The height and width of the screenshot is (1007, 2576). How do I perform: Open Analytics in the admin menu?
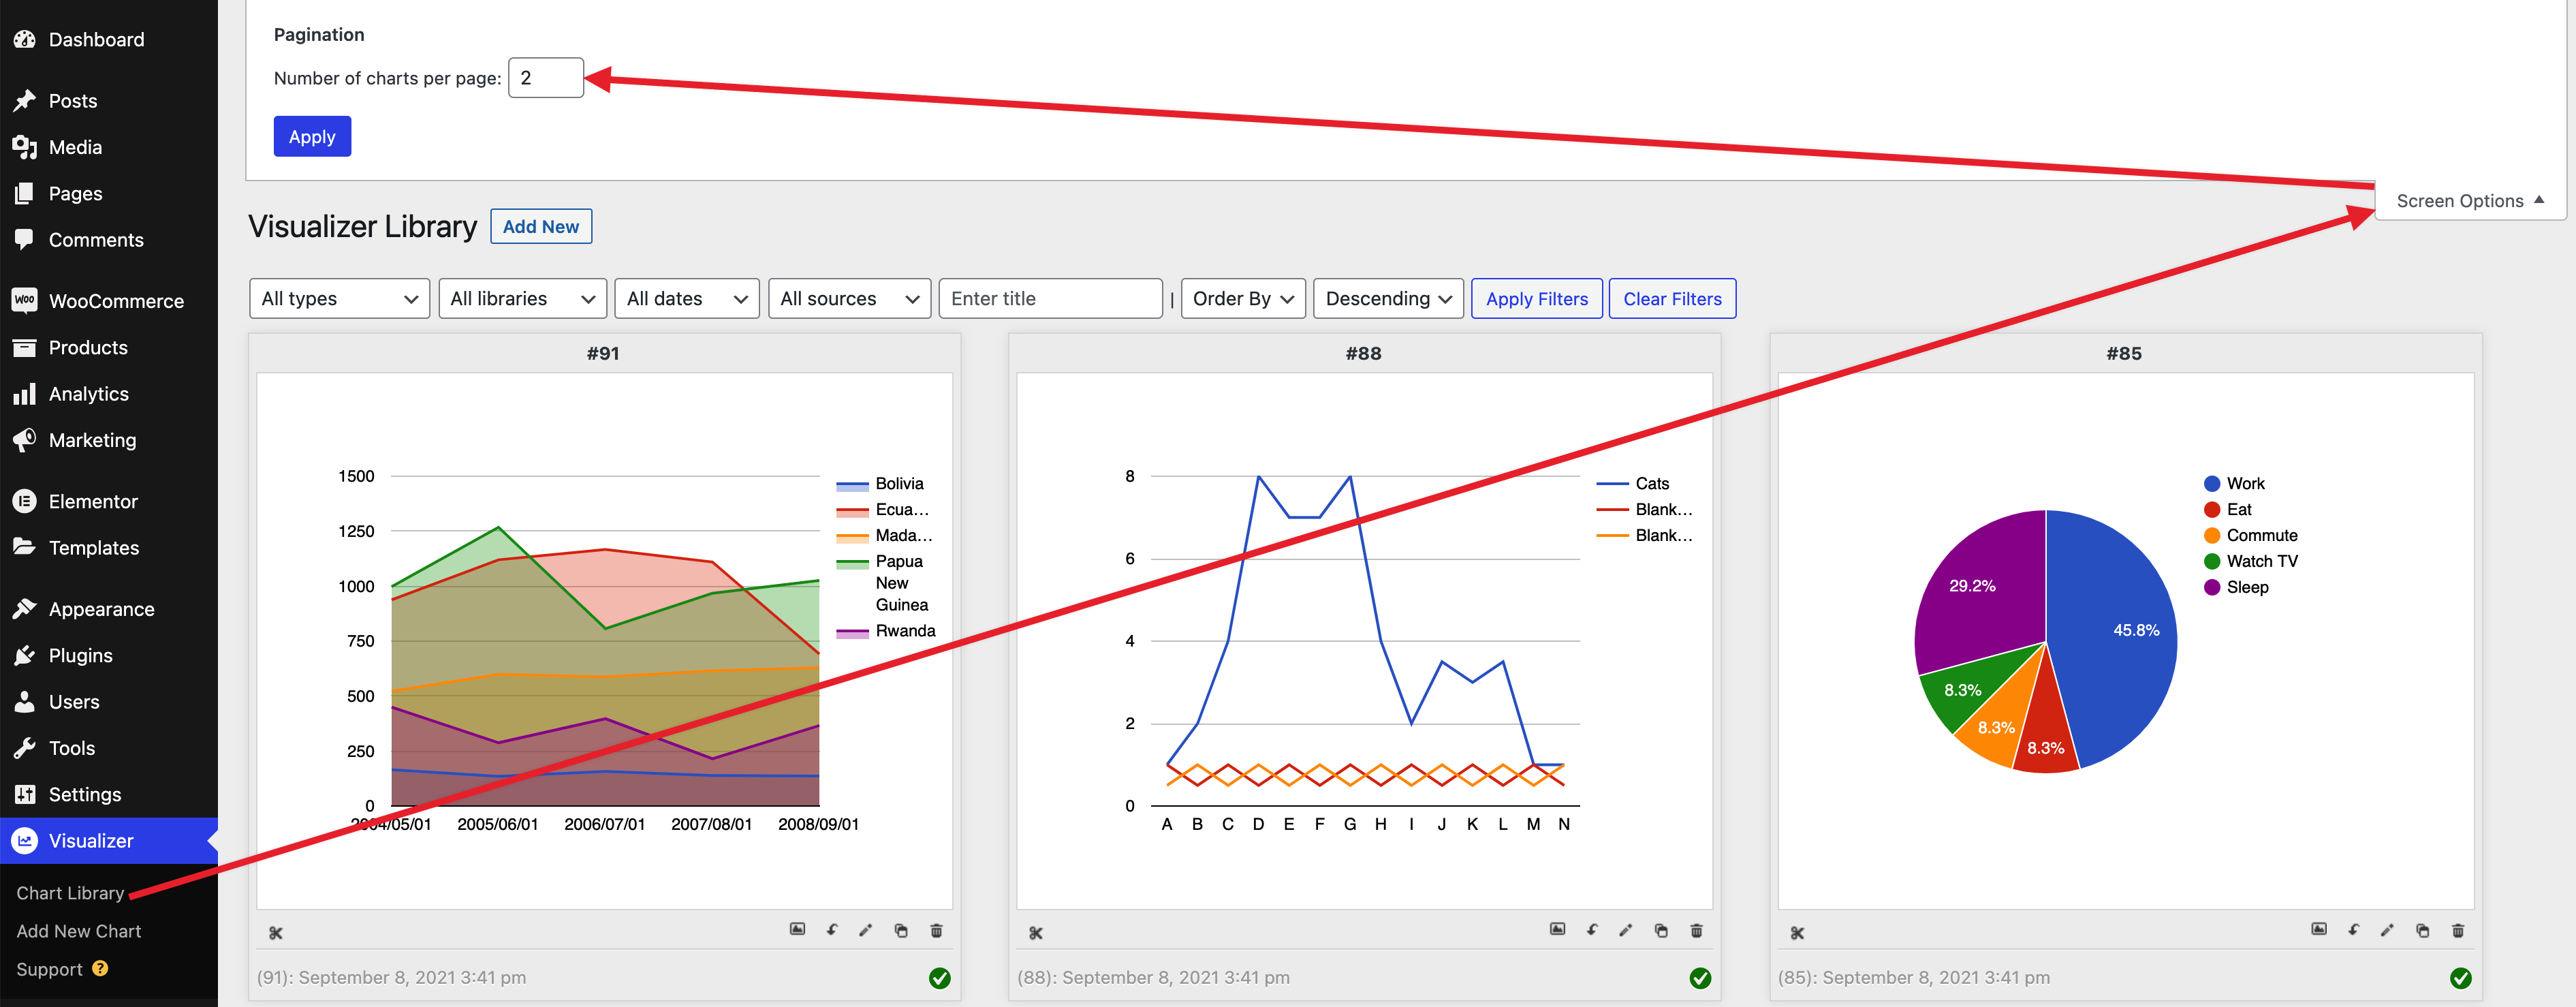pyautogui.click(x=109, y=394)
